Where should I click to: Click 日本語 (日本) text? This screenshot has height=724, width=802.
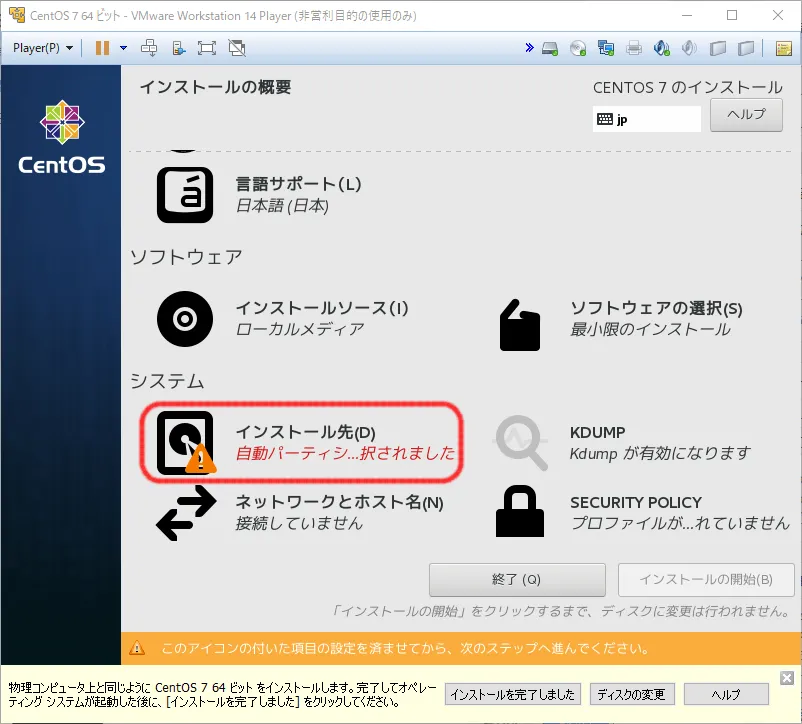tap(282, 206)
